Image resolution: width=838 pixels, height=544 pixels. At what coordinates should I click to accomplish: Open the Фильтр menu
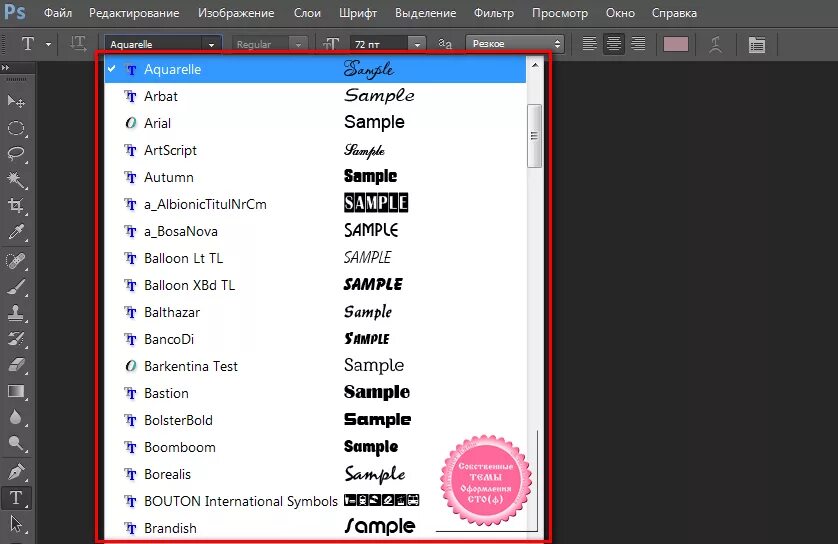(x=494, y=13)
